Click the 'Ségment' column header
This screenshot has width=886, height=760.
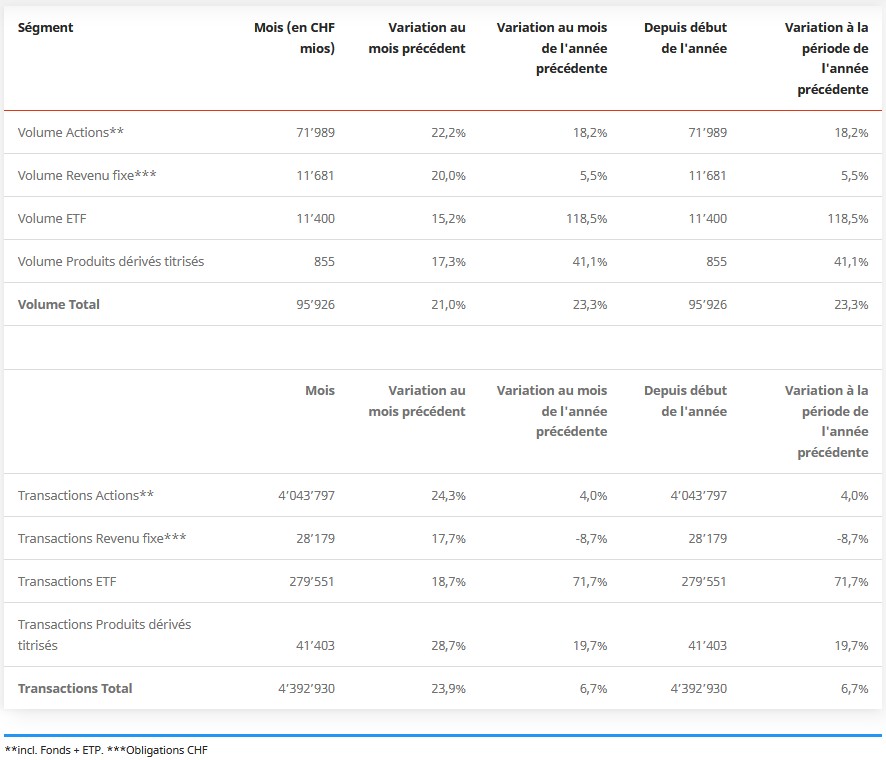click(x=46, y=27)
